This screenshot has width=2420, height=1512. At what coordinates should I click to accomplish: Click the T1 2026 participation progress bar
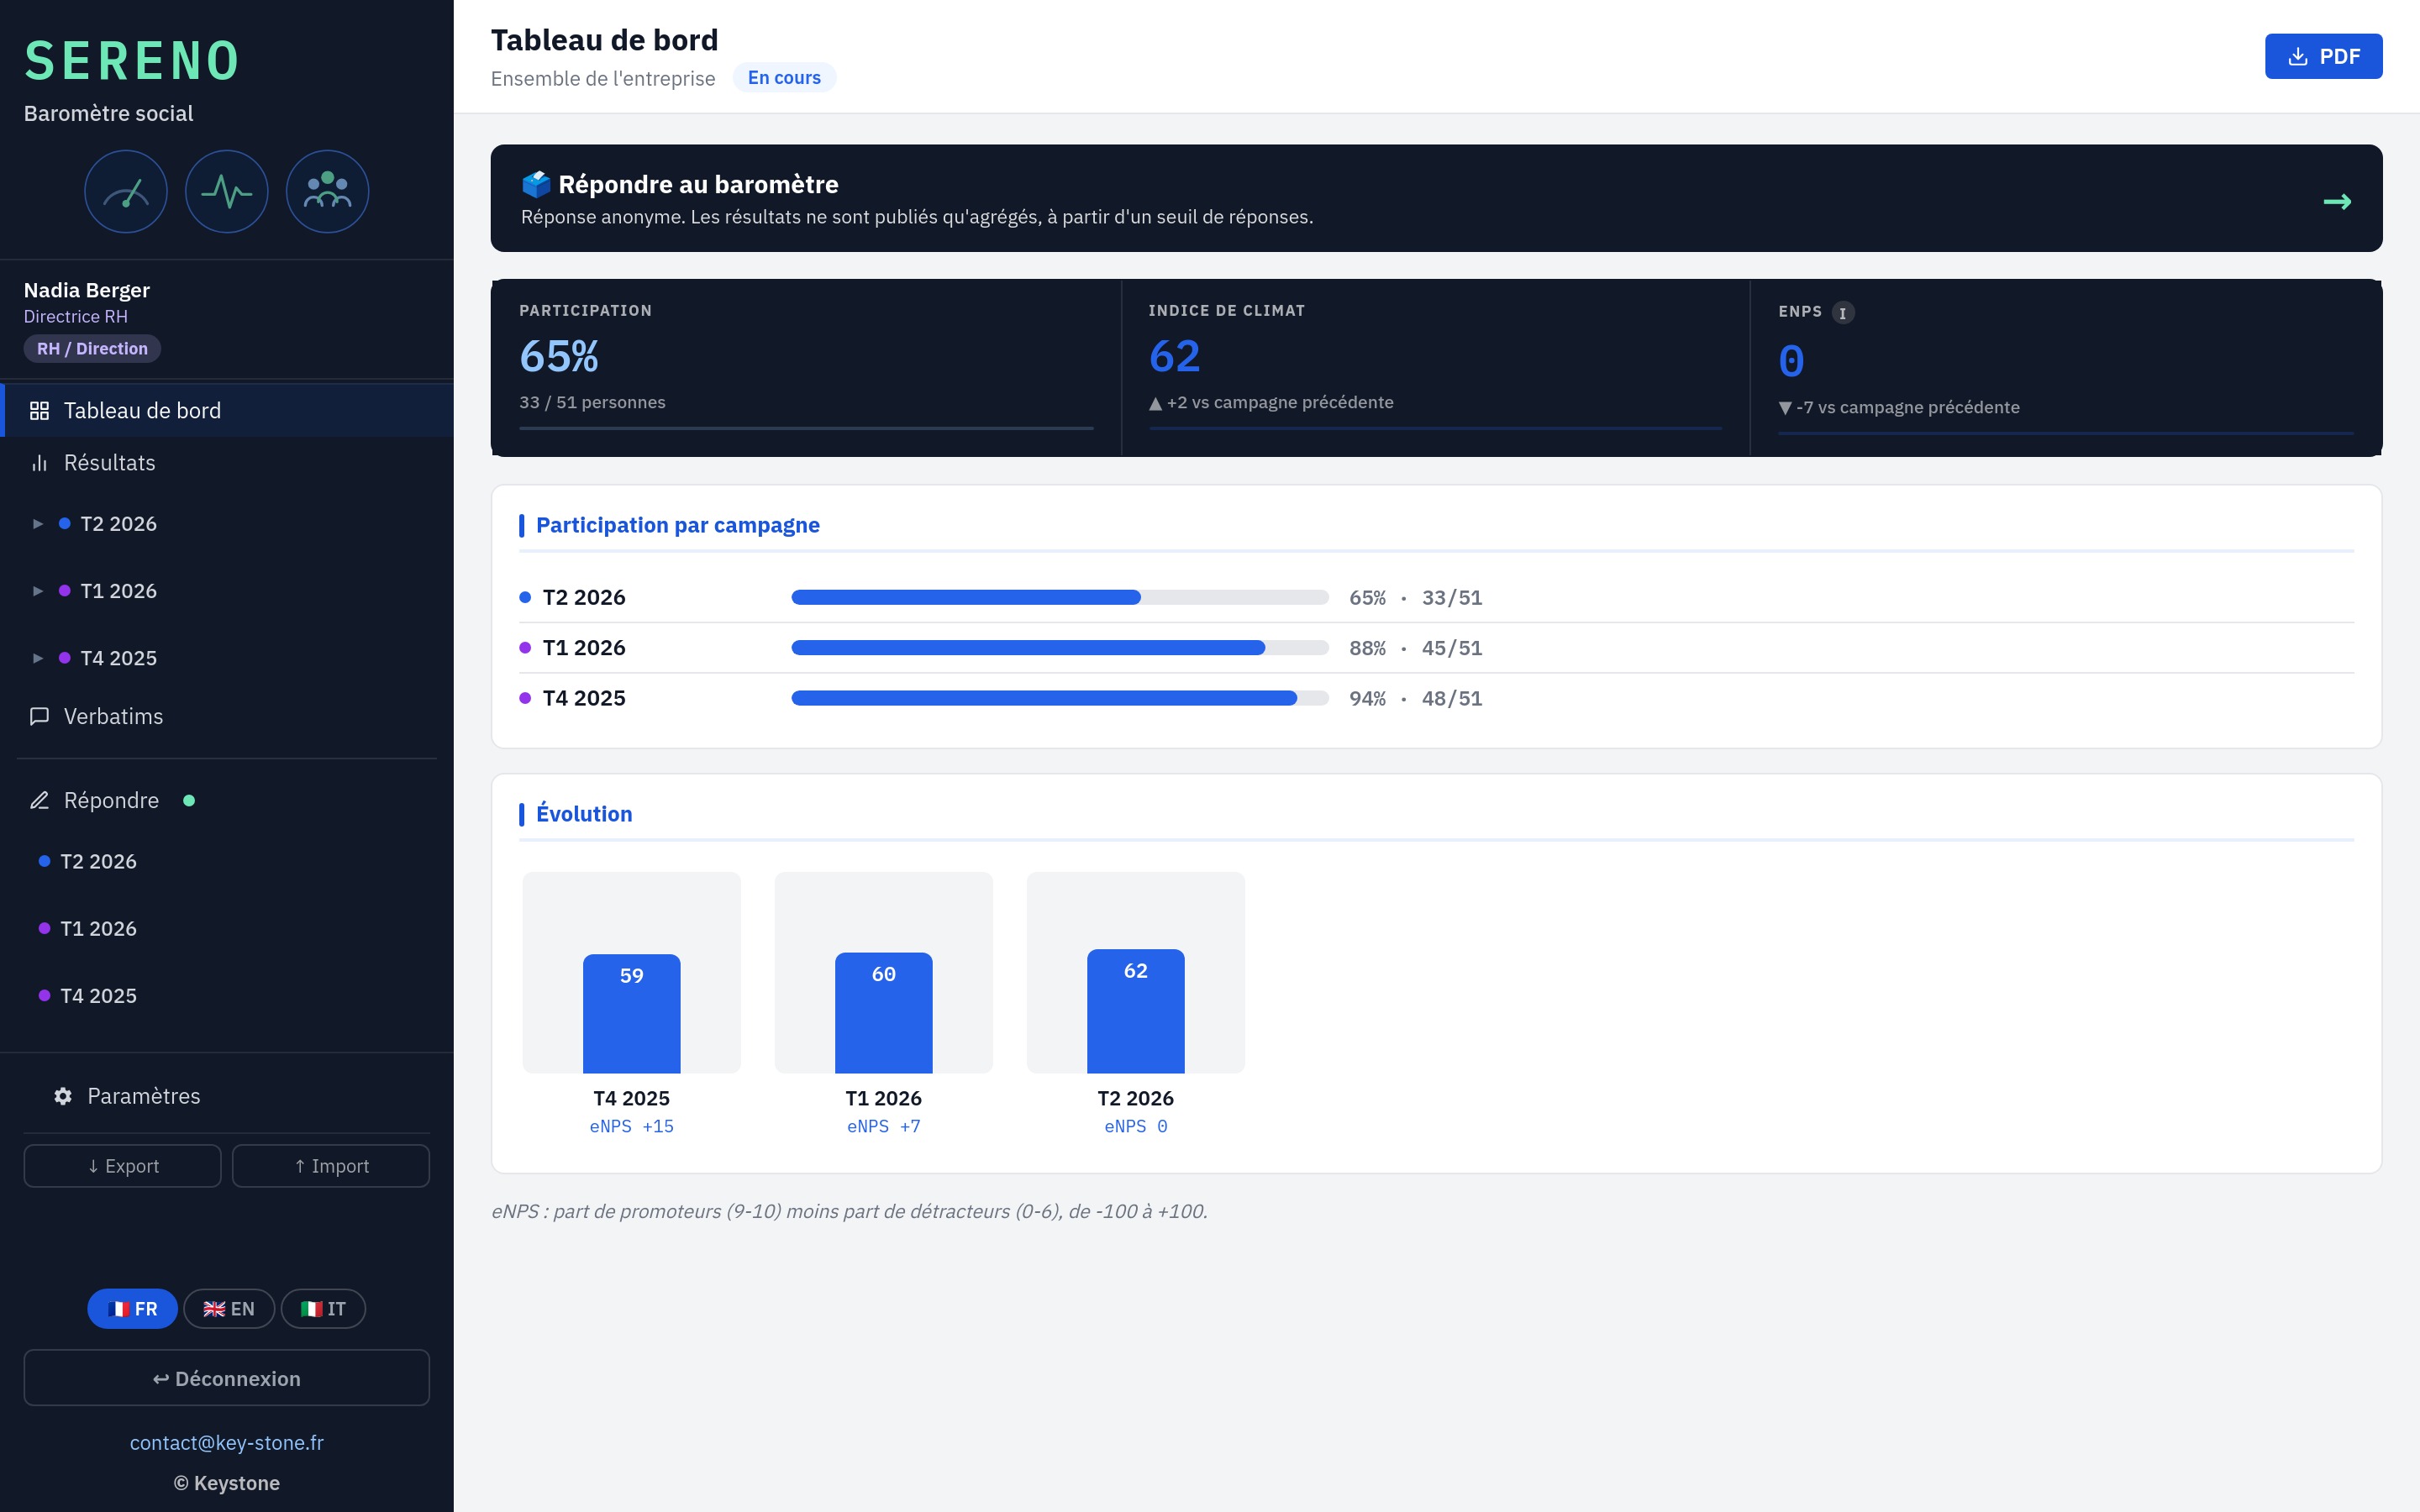(x=1060, y=648)
